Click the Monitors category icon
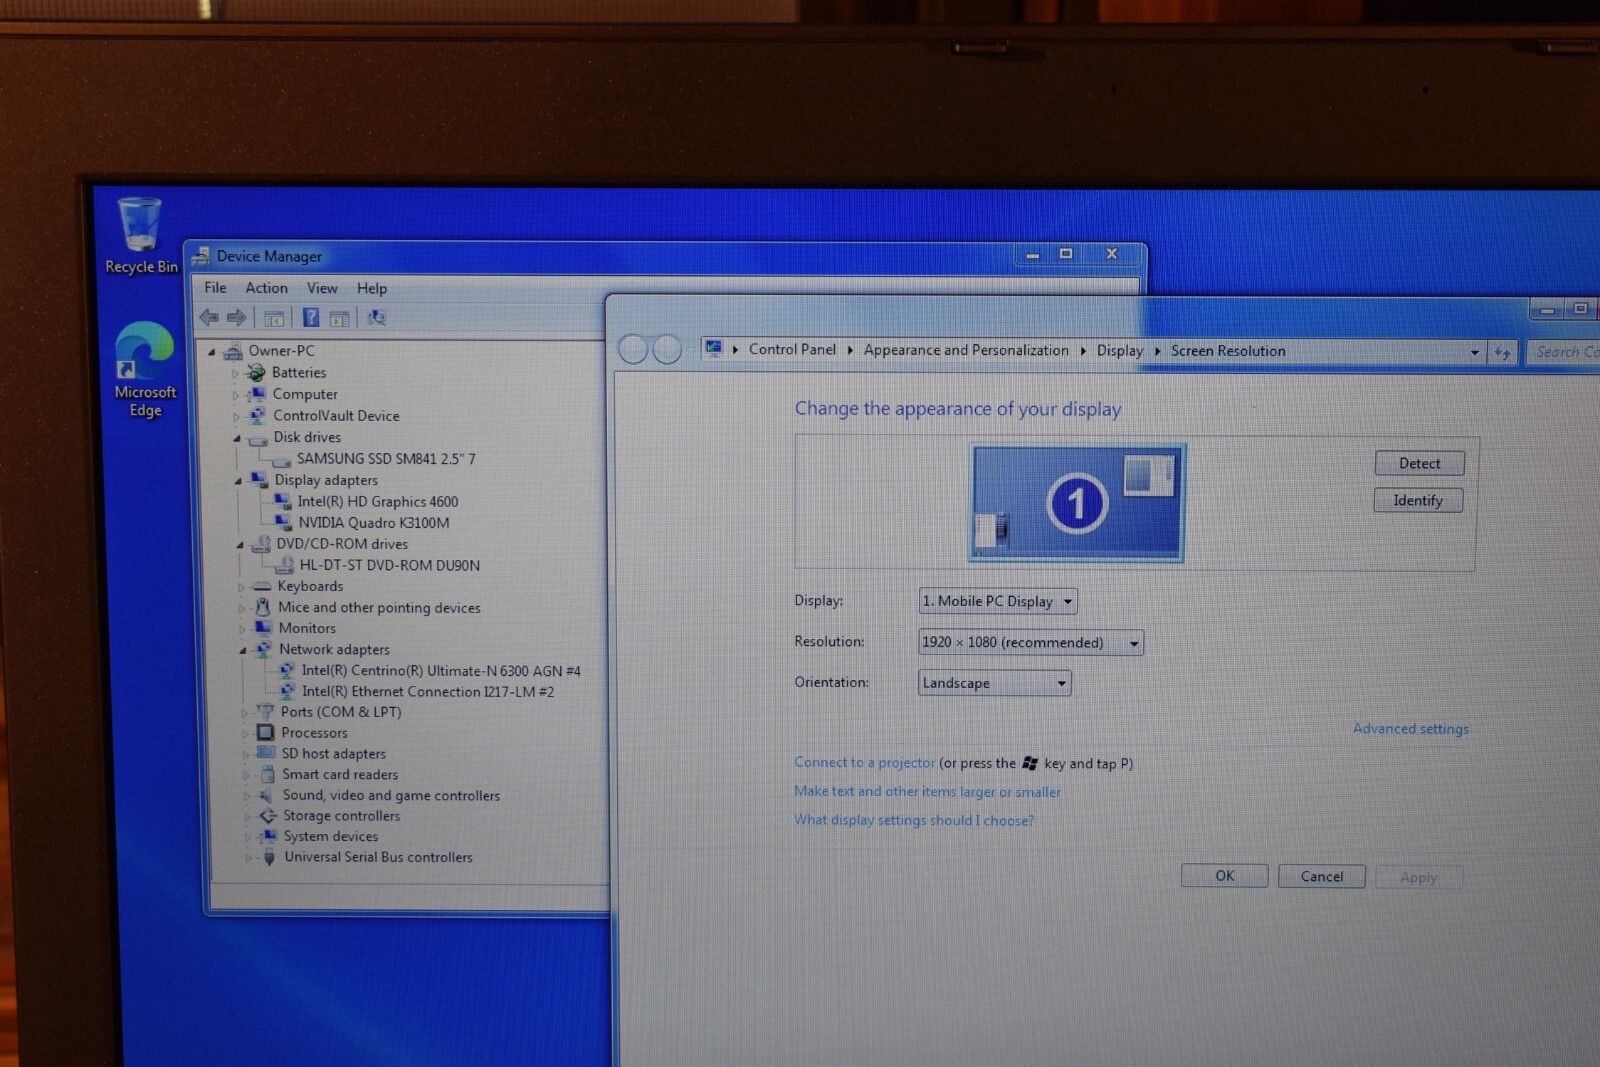This screenshot has width=1600, height=1067. point(263,628)
